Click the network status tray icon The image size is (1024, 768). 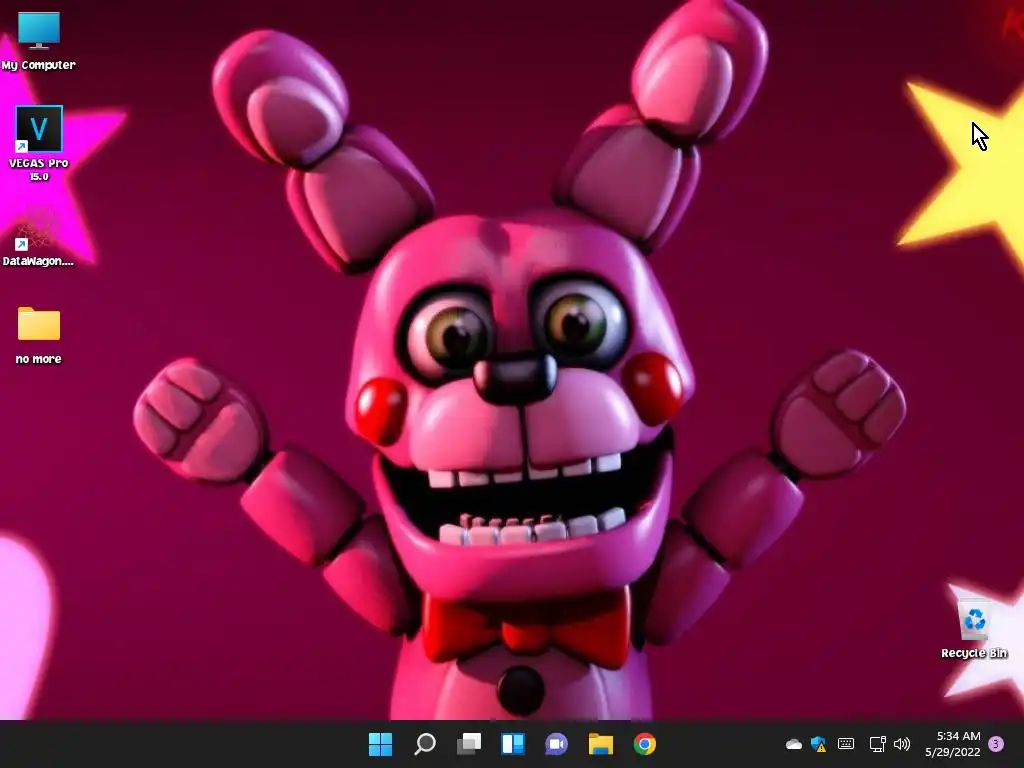pos(877,744)
